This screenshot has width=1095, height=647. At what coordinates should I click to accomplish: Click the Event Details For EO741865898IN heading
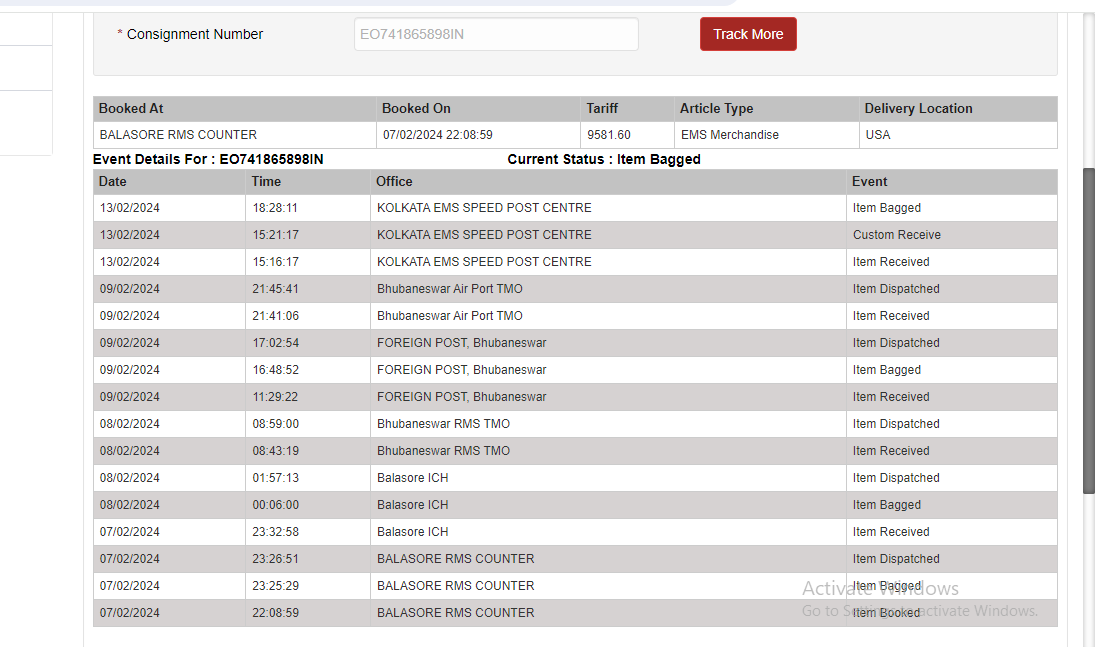(208, 159)
